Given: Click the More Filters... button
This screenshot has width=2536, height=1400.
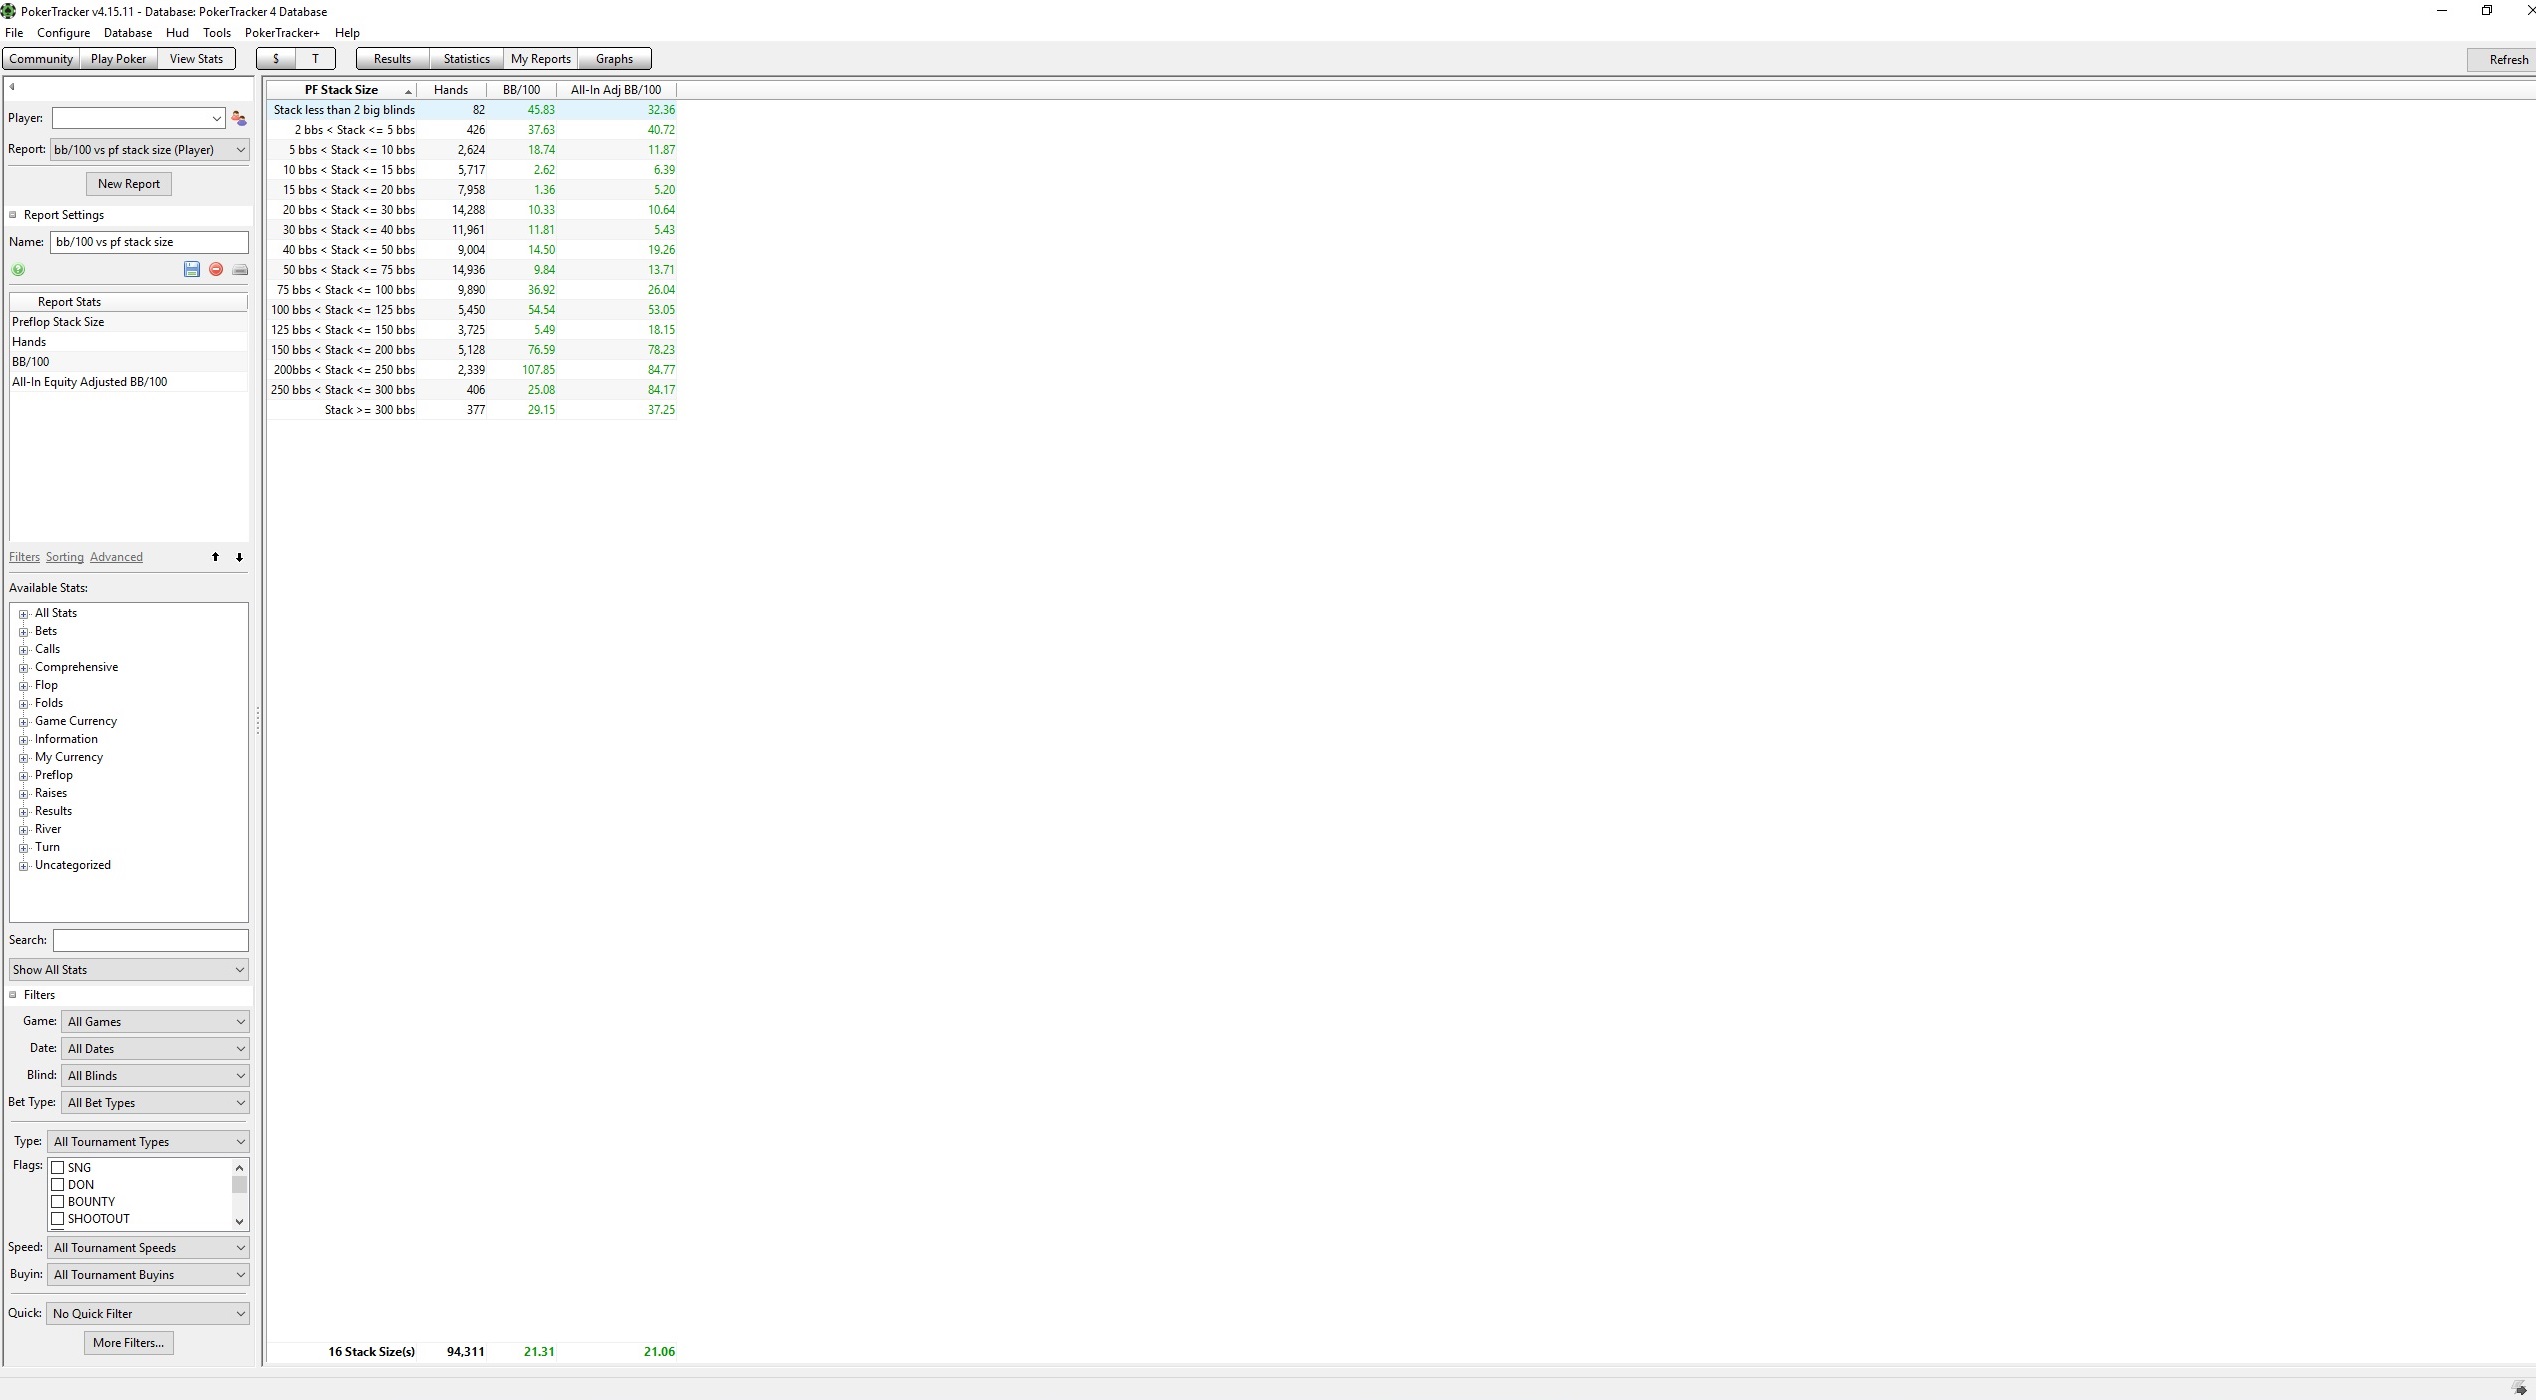Looking at the screenshot, I should 129,1343.
